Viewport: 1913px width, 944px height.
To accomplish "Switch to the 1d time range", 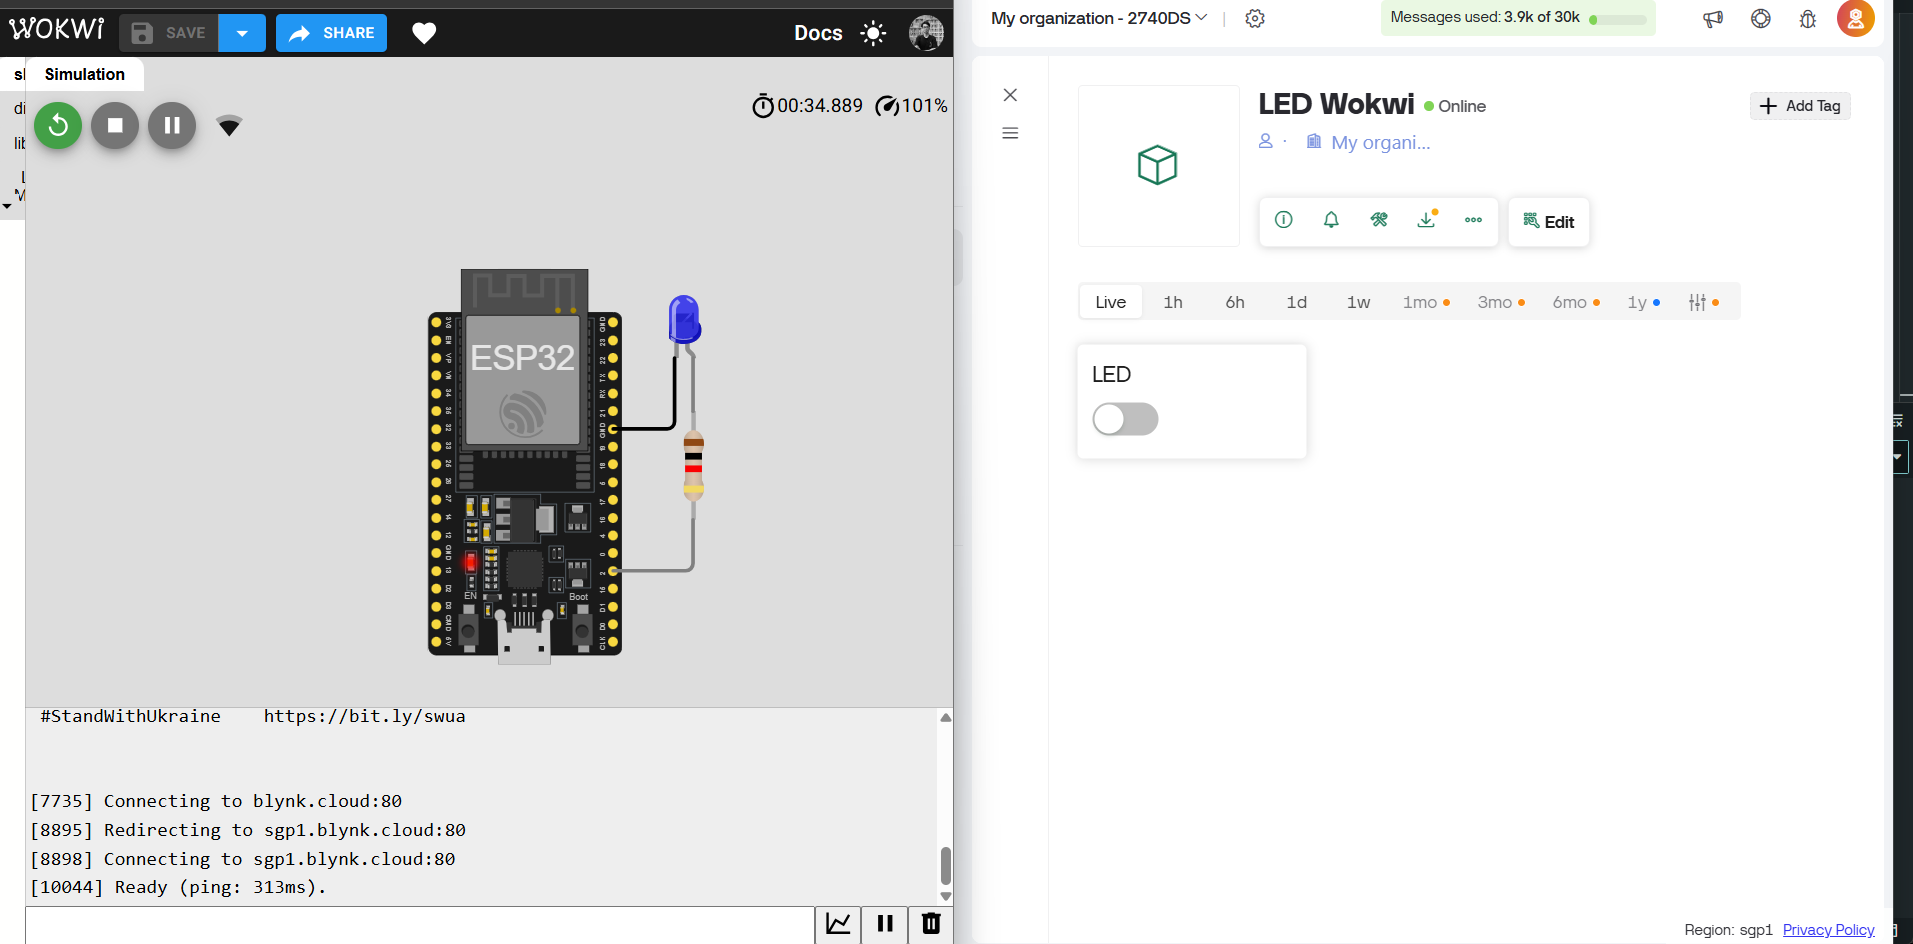I will 1296,302.
